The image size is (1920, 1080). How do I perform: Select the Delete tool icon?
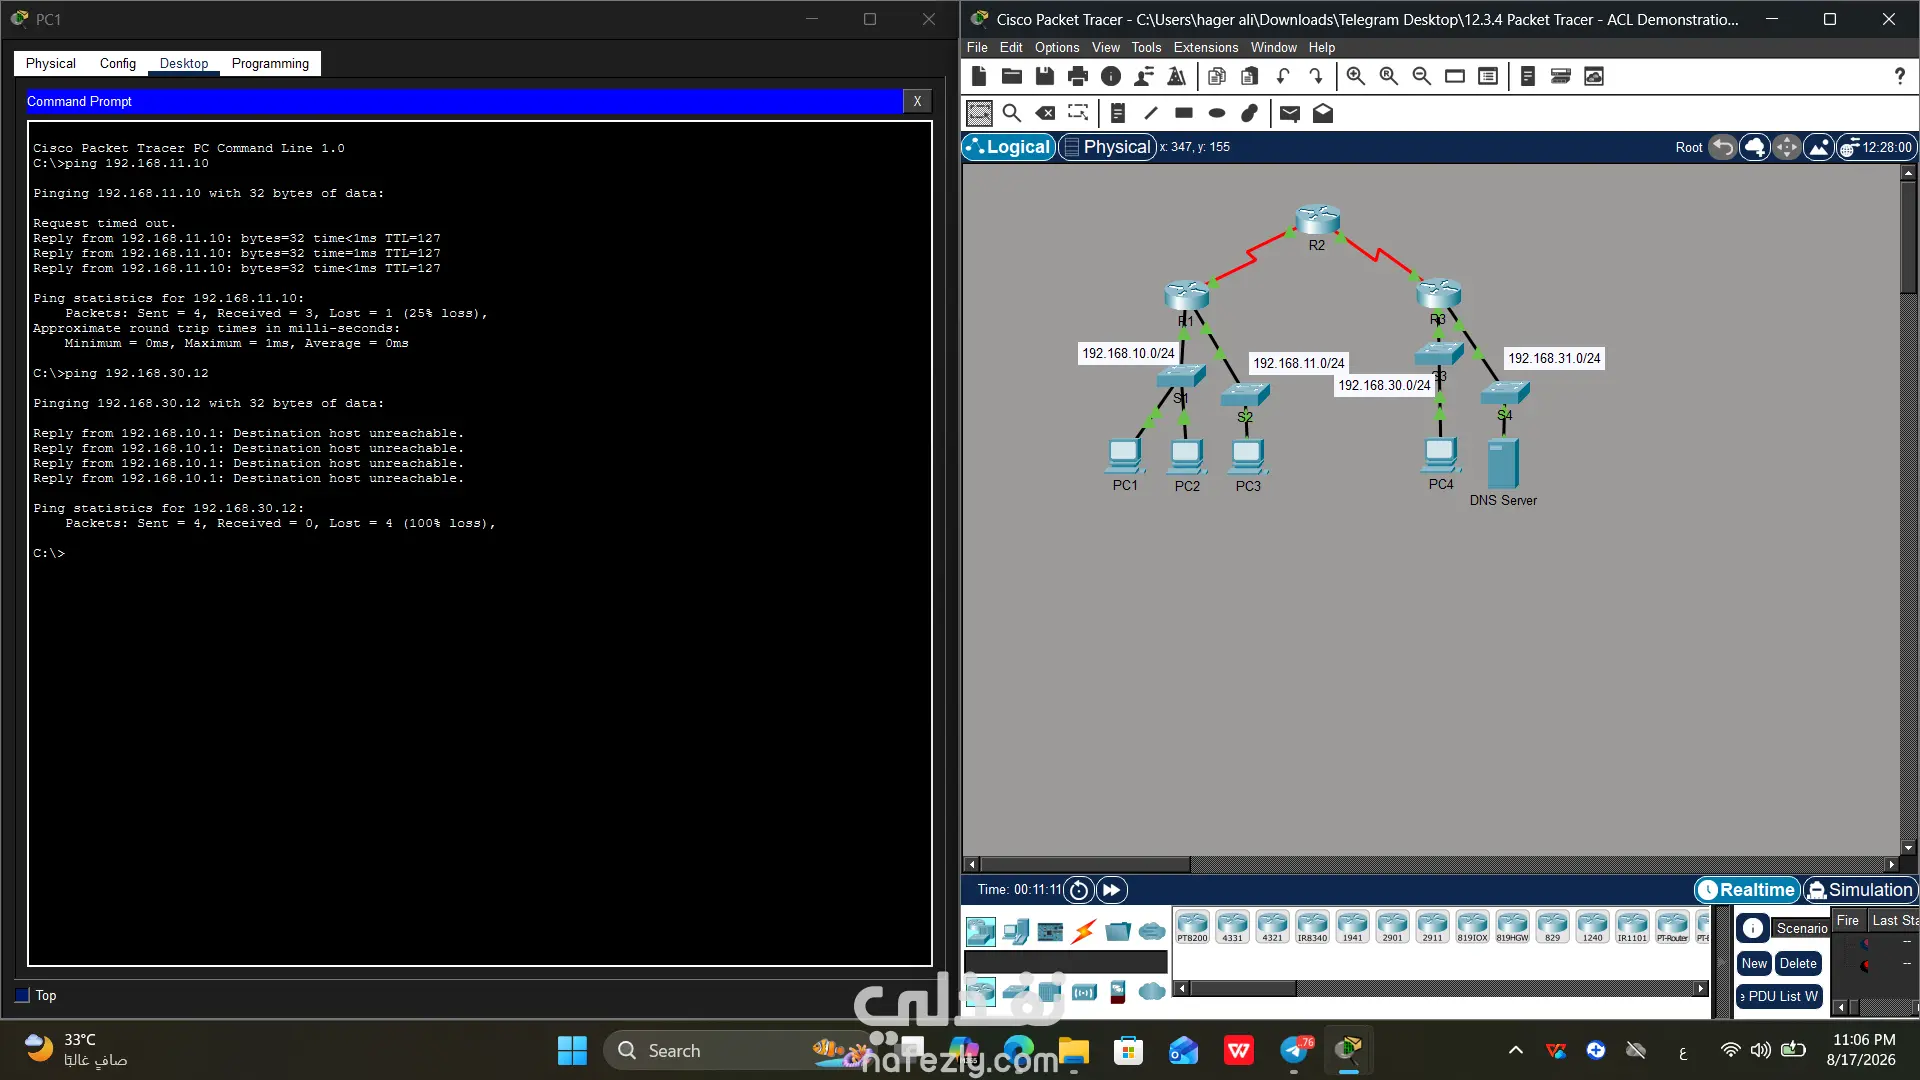(x=1044, y=114)
